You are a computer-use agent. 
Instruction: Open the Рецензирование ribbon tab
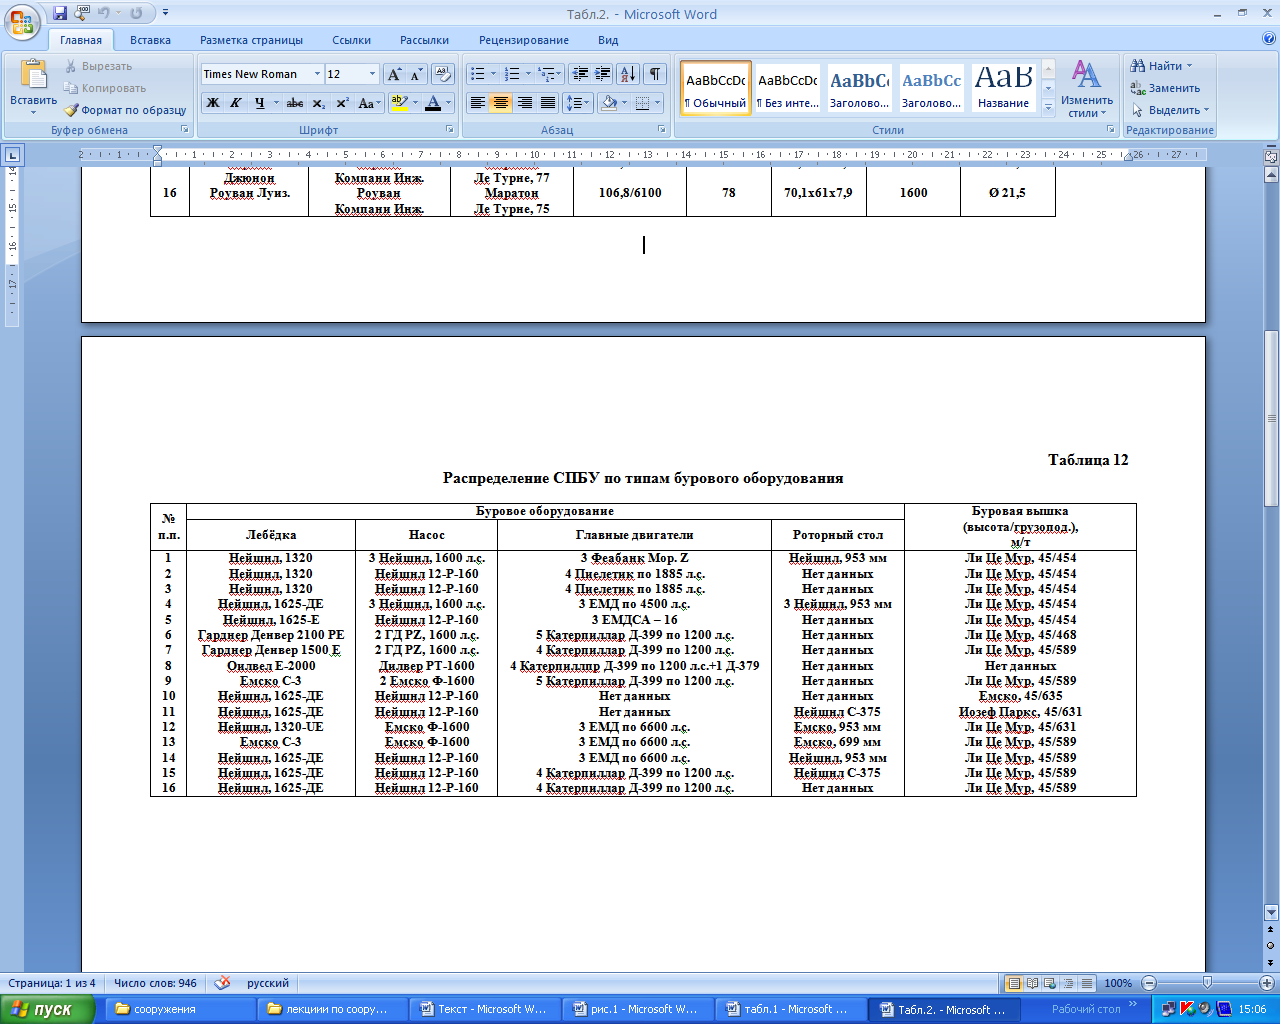pyautogui.click(x=523, y=40)
